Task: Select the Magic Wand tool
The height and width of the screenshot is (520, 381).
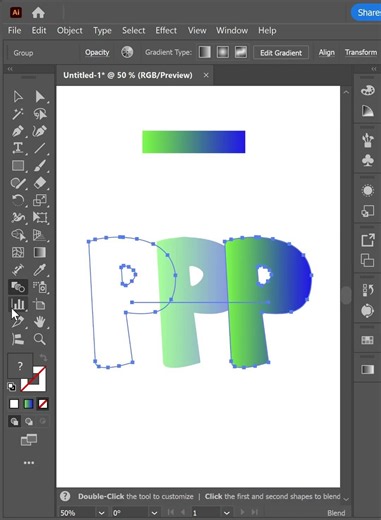Action: tap(18, 114)
